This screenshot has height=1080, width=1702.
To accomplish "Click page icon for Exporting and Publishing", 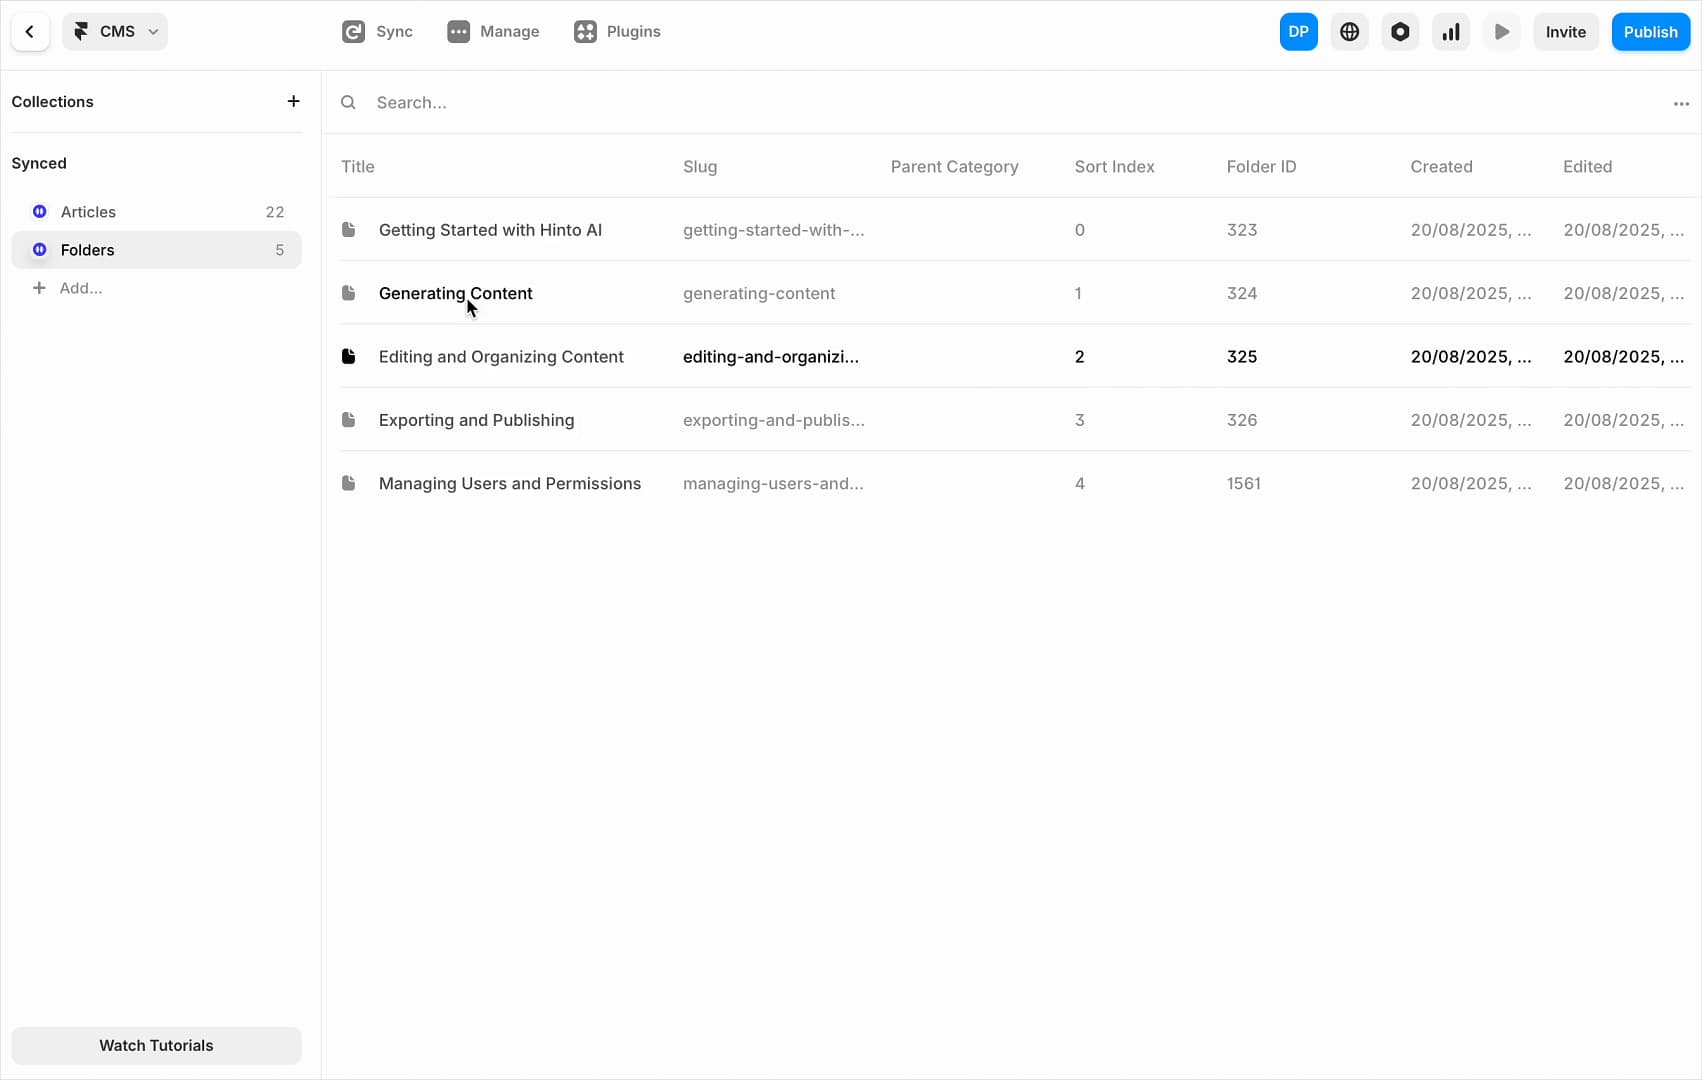I will (x=348, y=420).
